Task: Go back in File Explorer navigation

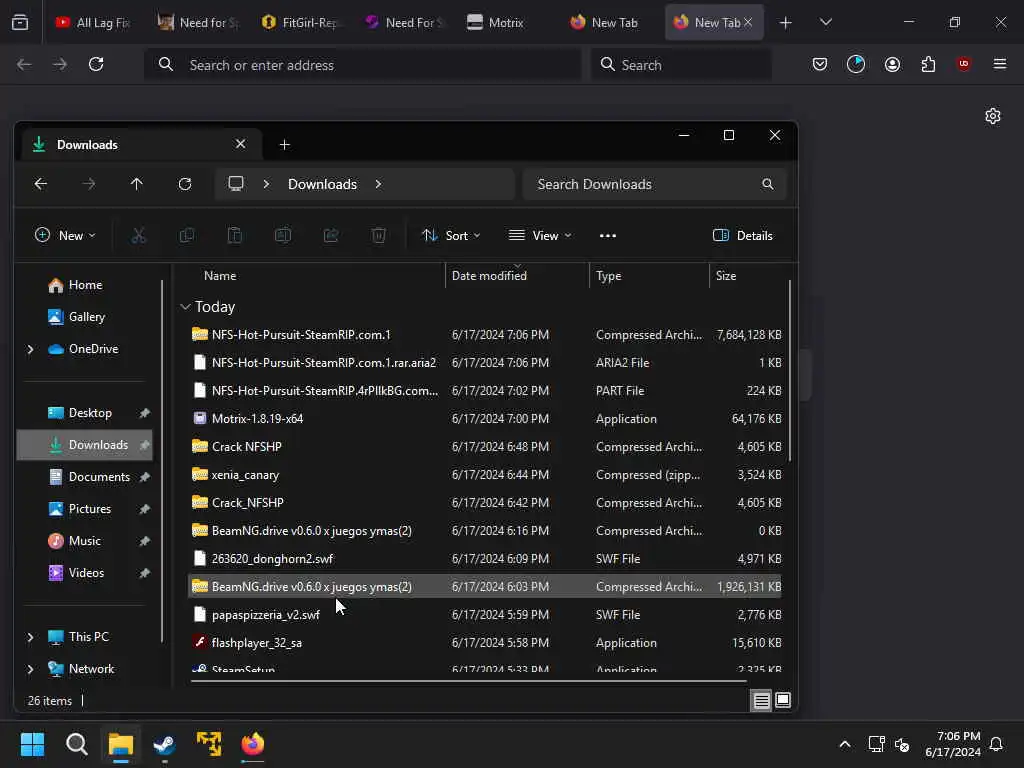Action: coord(40,184)
